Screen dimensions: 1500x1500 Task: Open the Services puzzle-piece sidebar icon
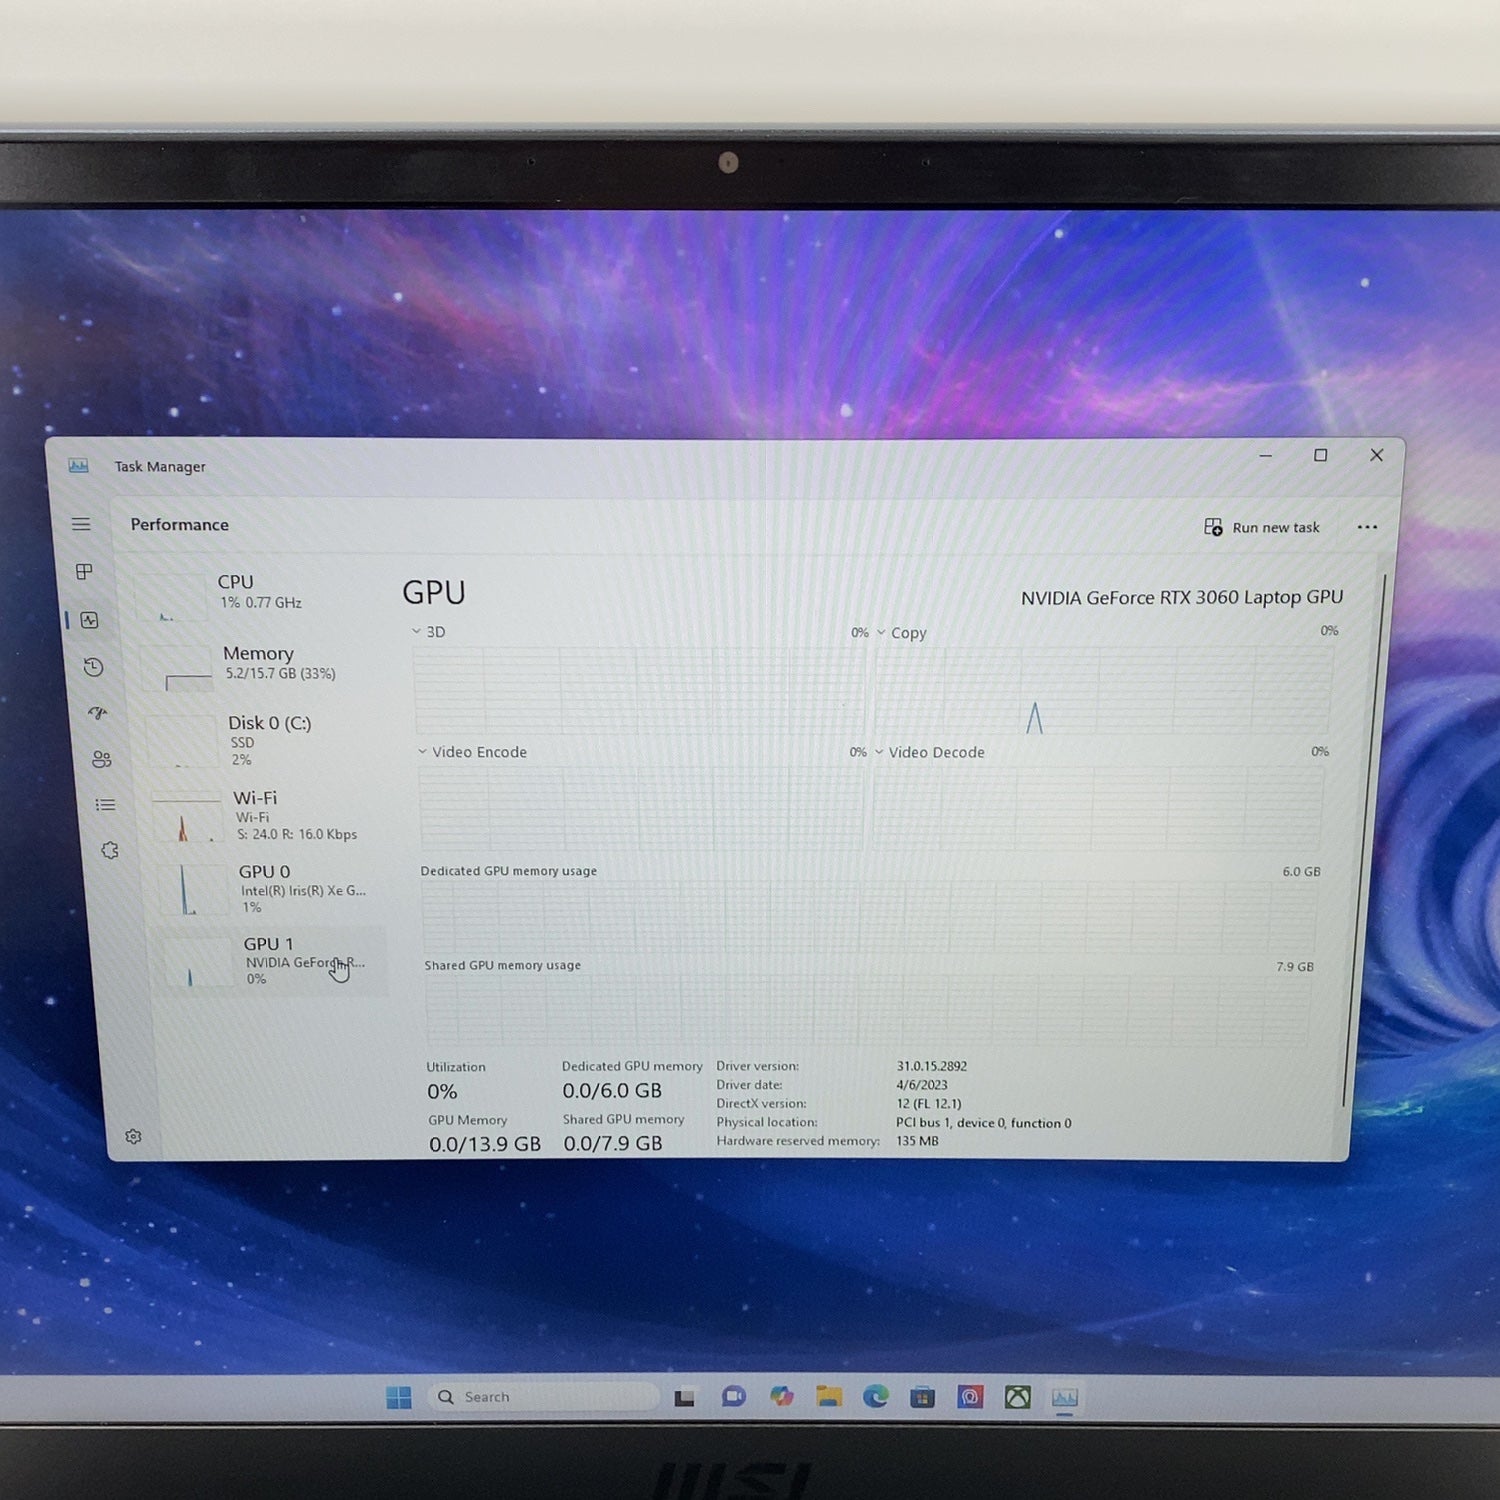tap(110, 850)
